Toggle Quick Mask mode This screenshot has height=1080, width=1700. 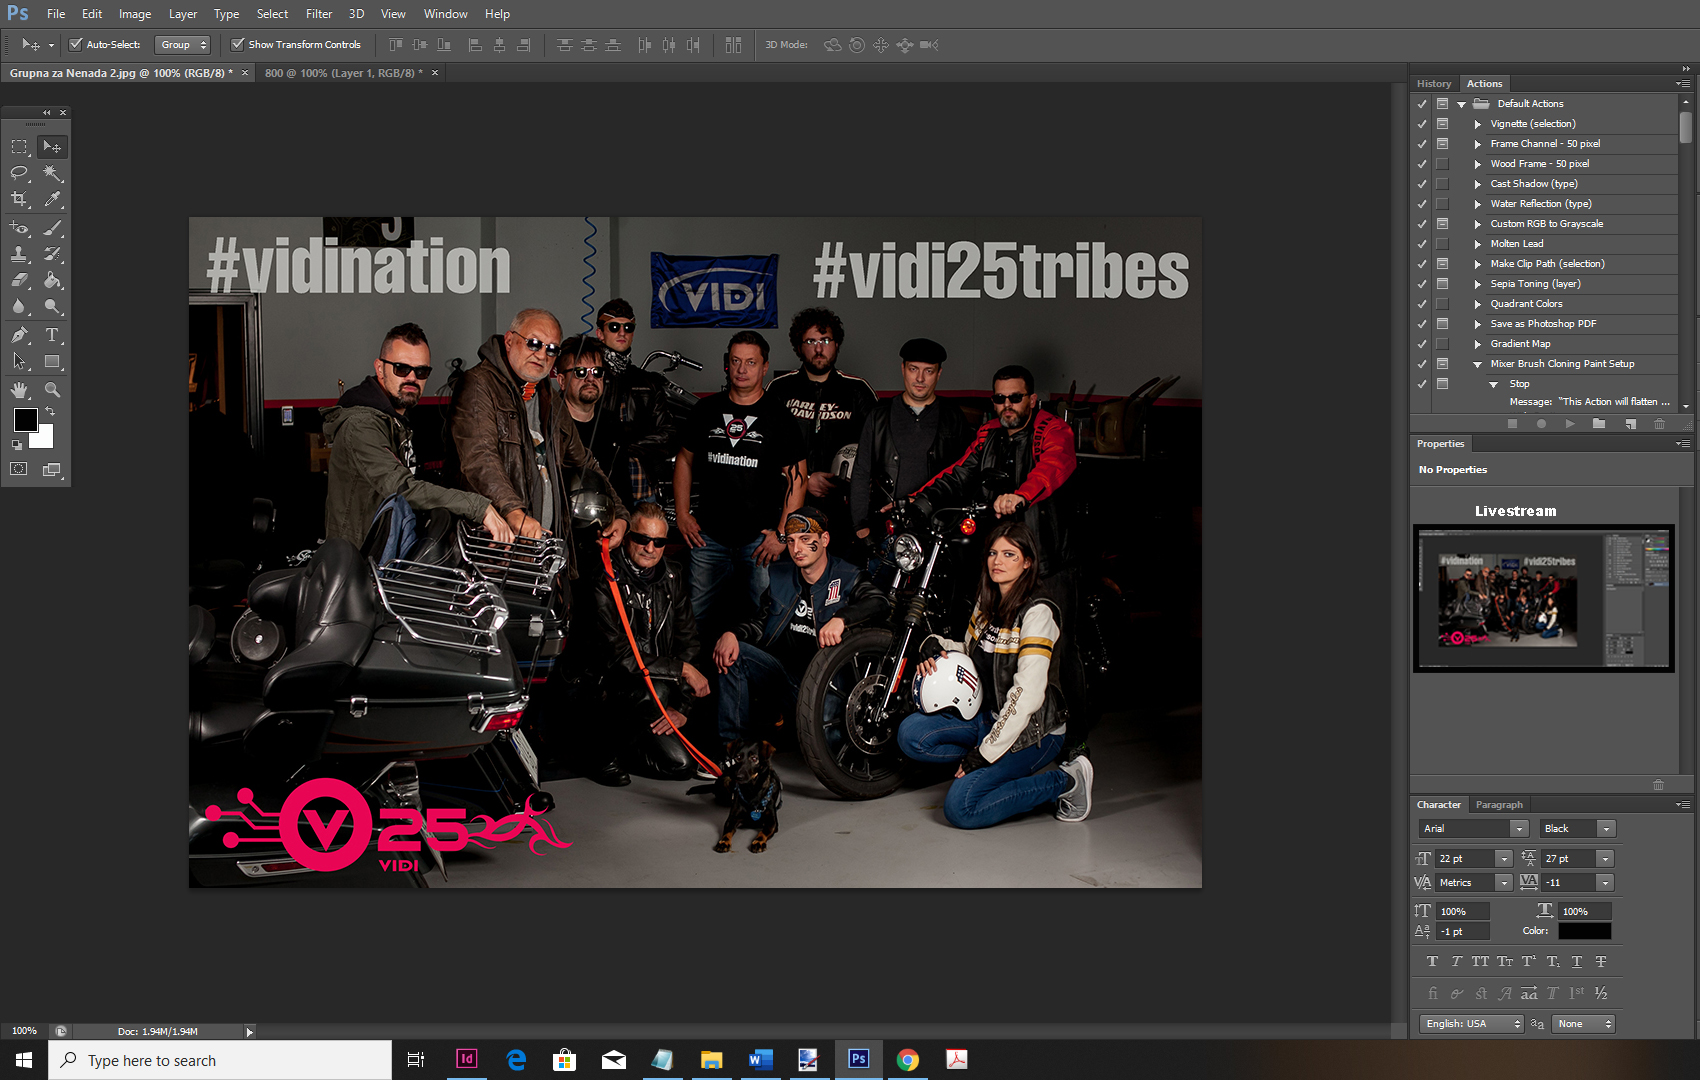click(19, 469)
